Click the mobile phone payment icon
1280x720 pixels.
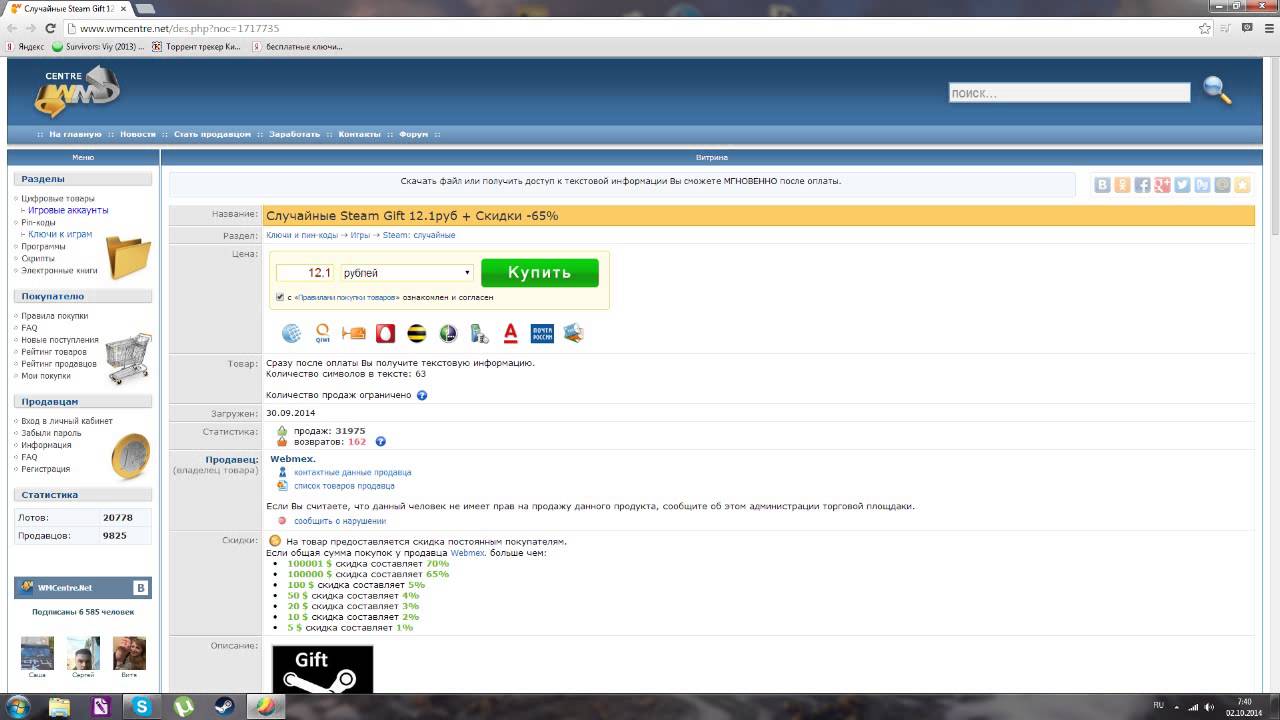click(x=479, y=333)
